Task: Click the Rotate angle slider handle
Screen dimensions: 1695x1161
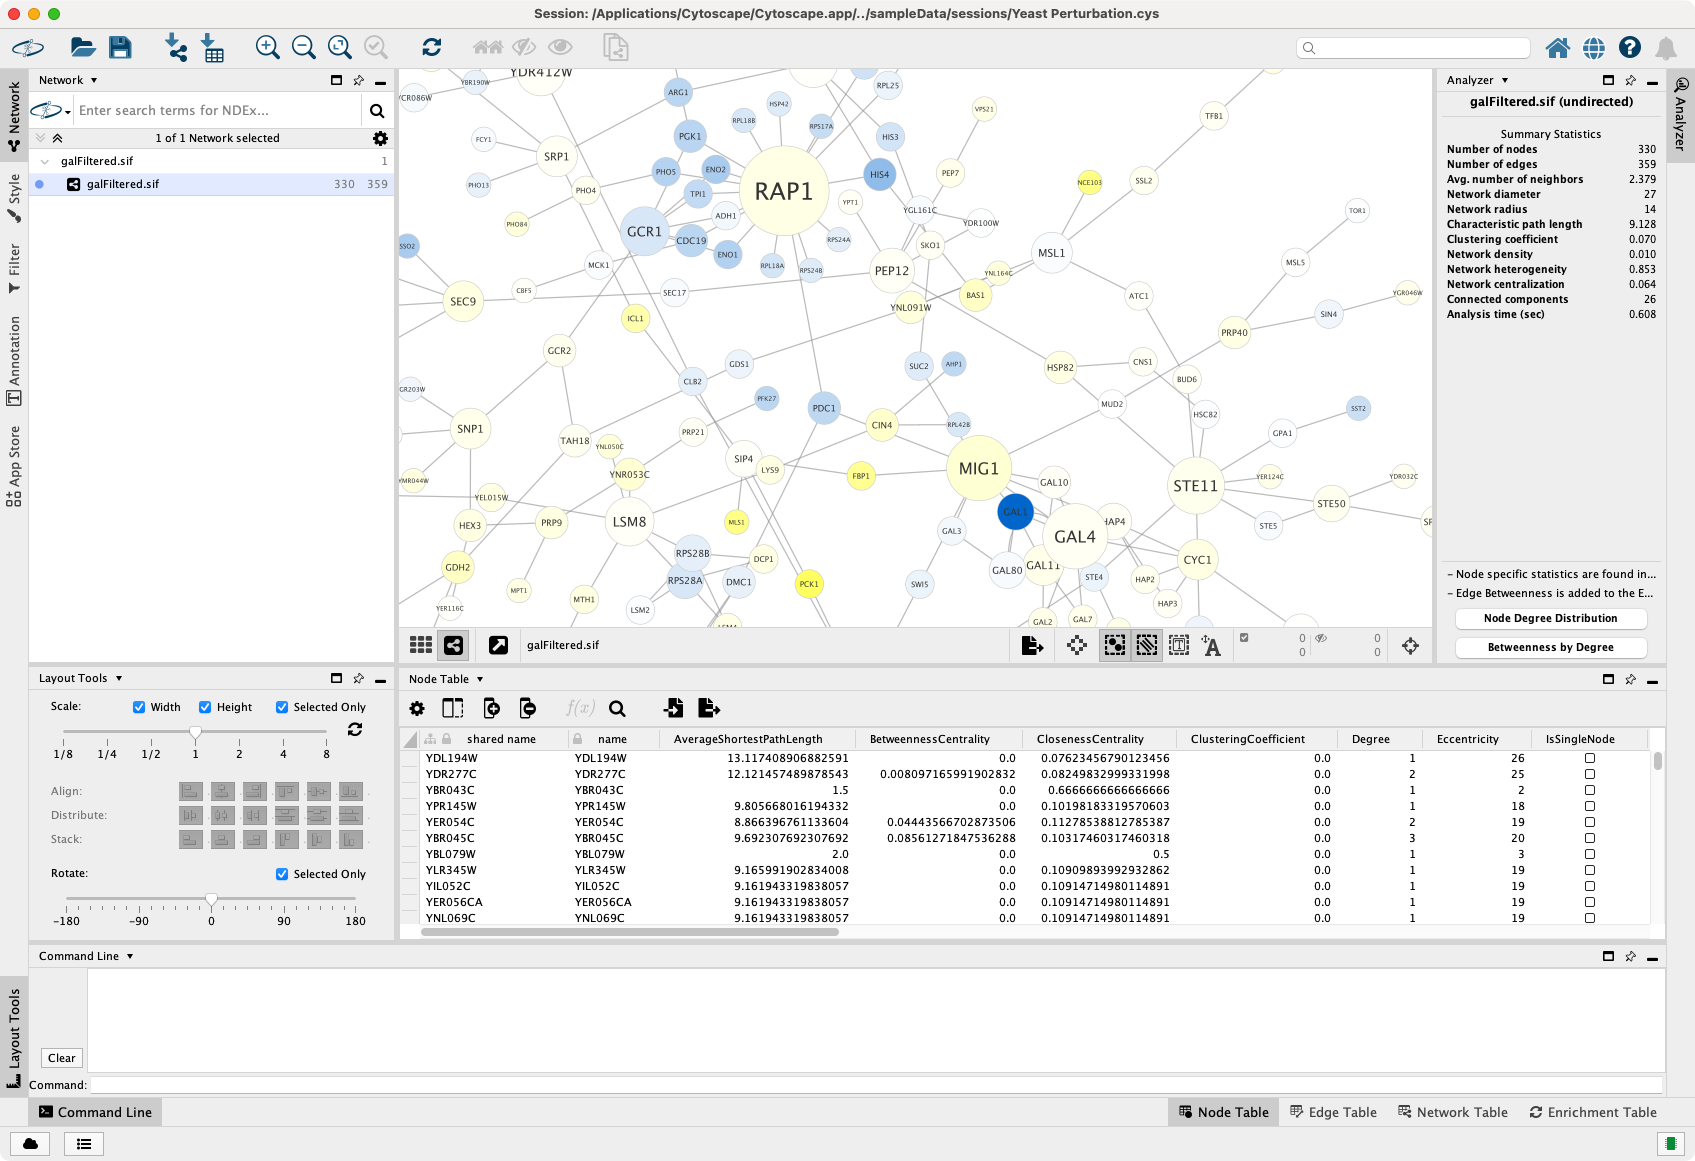Action: coord(211,900)
